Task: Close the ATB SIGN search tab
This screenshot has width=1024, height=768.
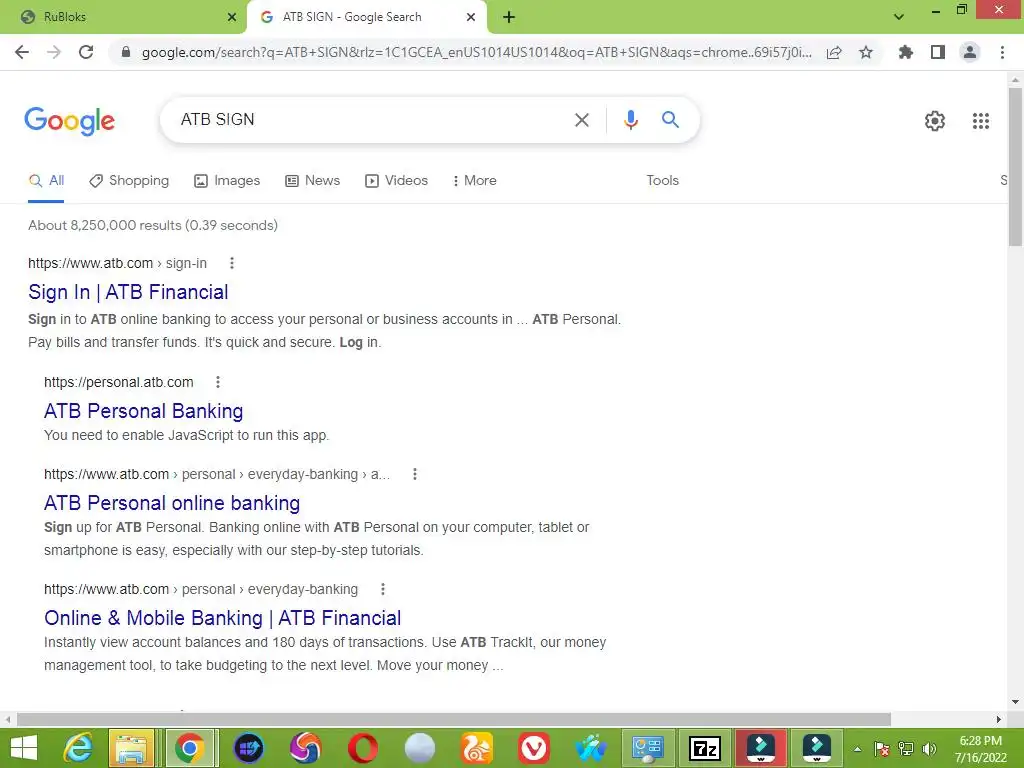Action: [x=471, y=17]
